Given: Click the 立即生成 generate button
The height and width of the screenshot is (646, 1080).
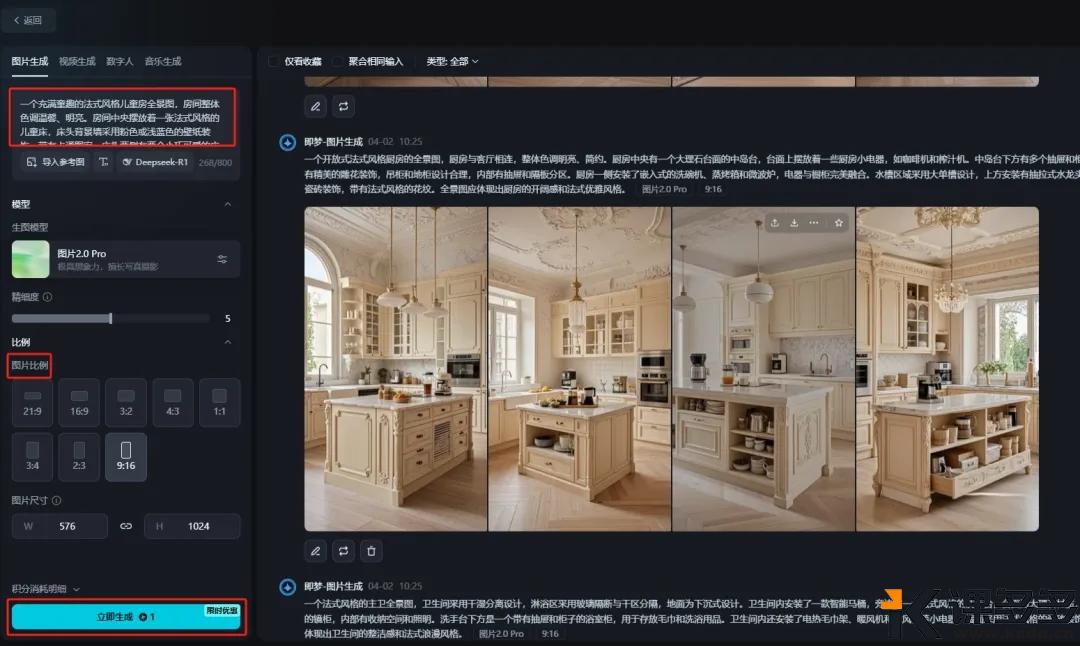Looking at the screenshot, I should click(126, 617).
